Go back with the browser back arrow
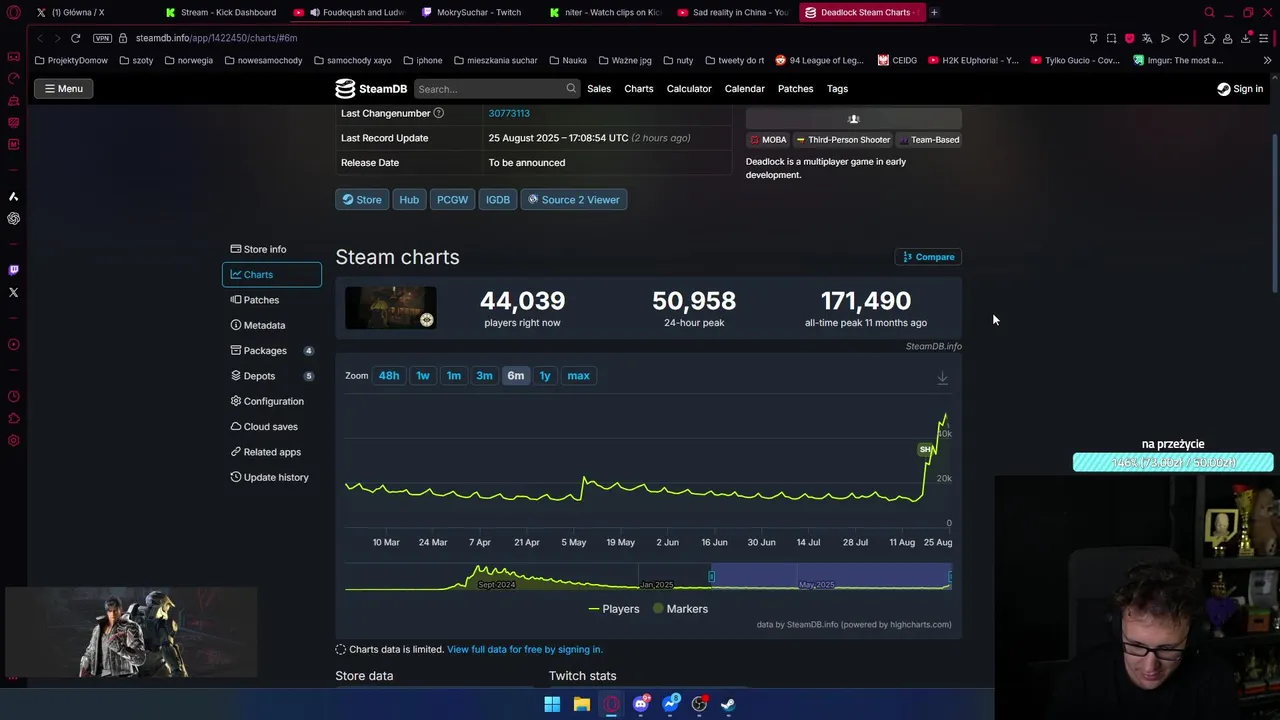 (x=40, y=38)
